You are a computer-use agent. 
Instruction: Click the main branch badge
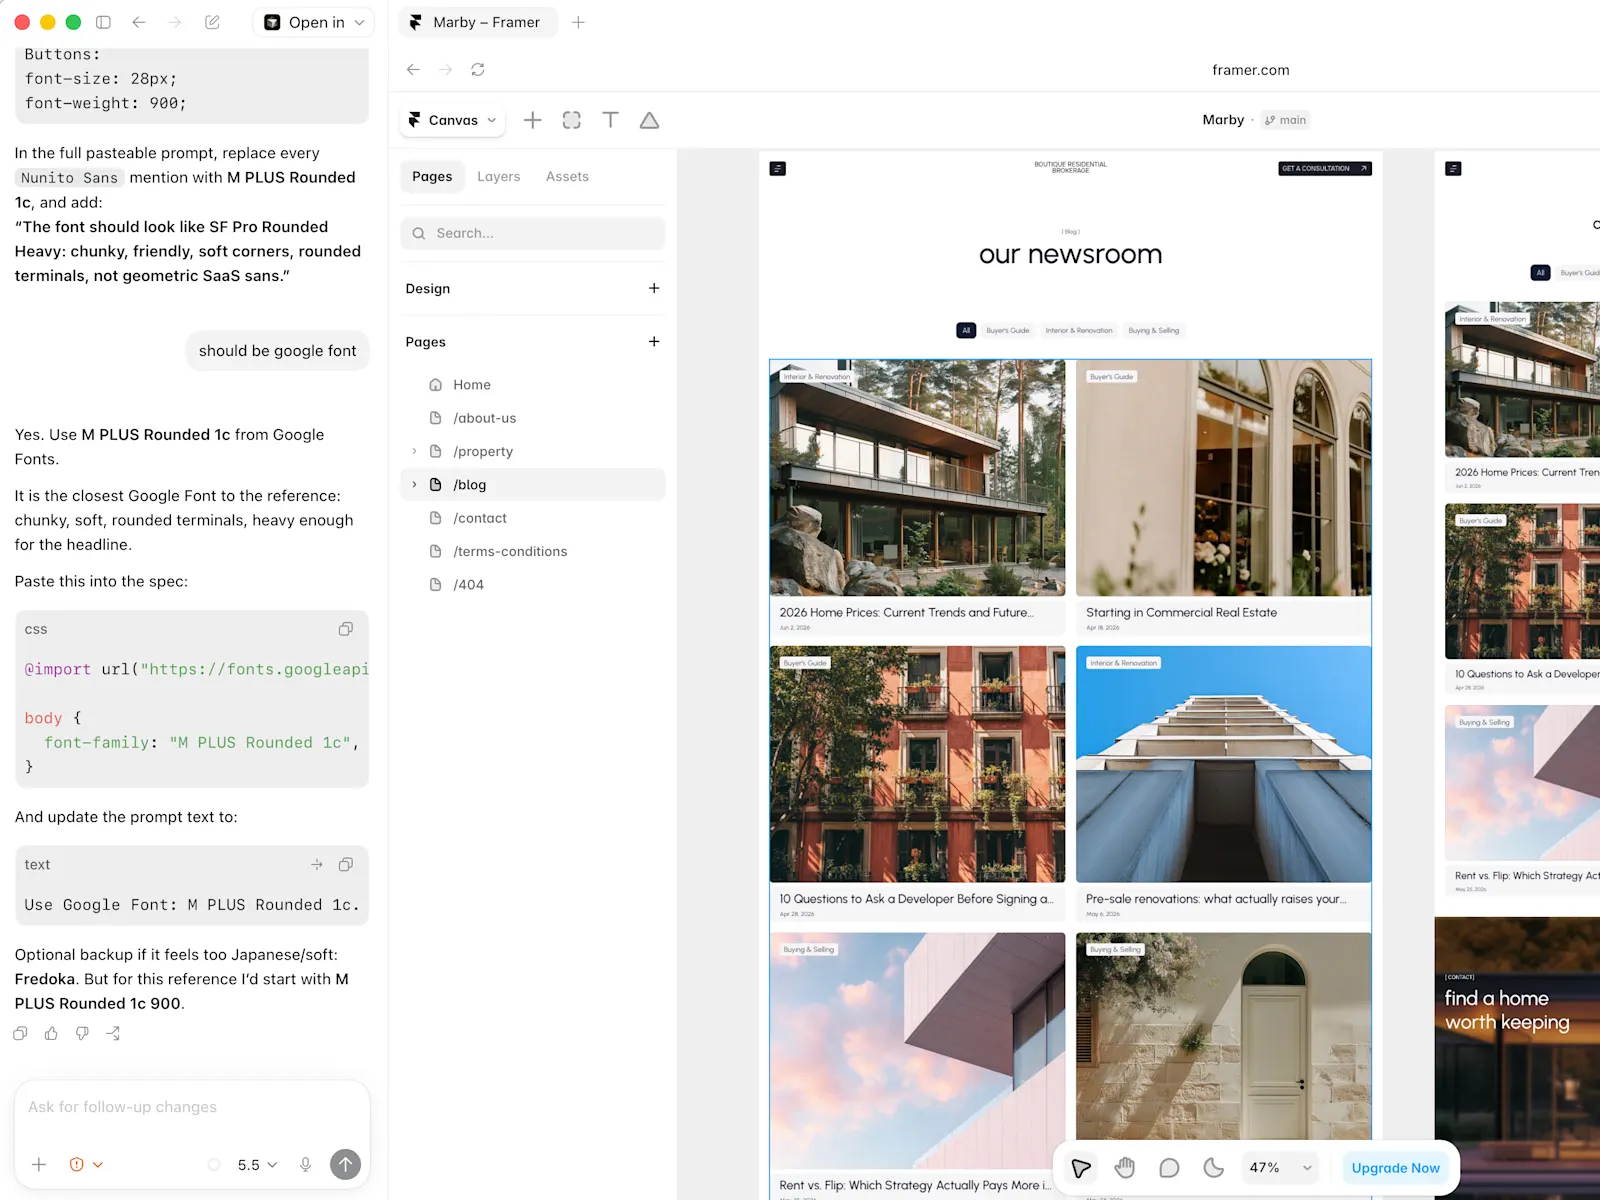pos(1285,120)
